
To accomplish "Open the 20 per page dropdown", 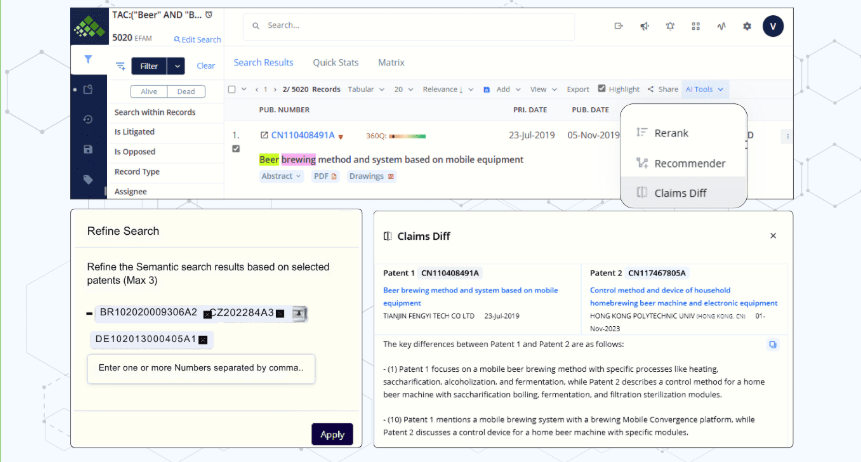I will (404, 90).
